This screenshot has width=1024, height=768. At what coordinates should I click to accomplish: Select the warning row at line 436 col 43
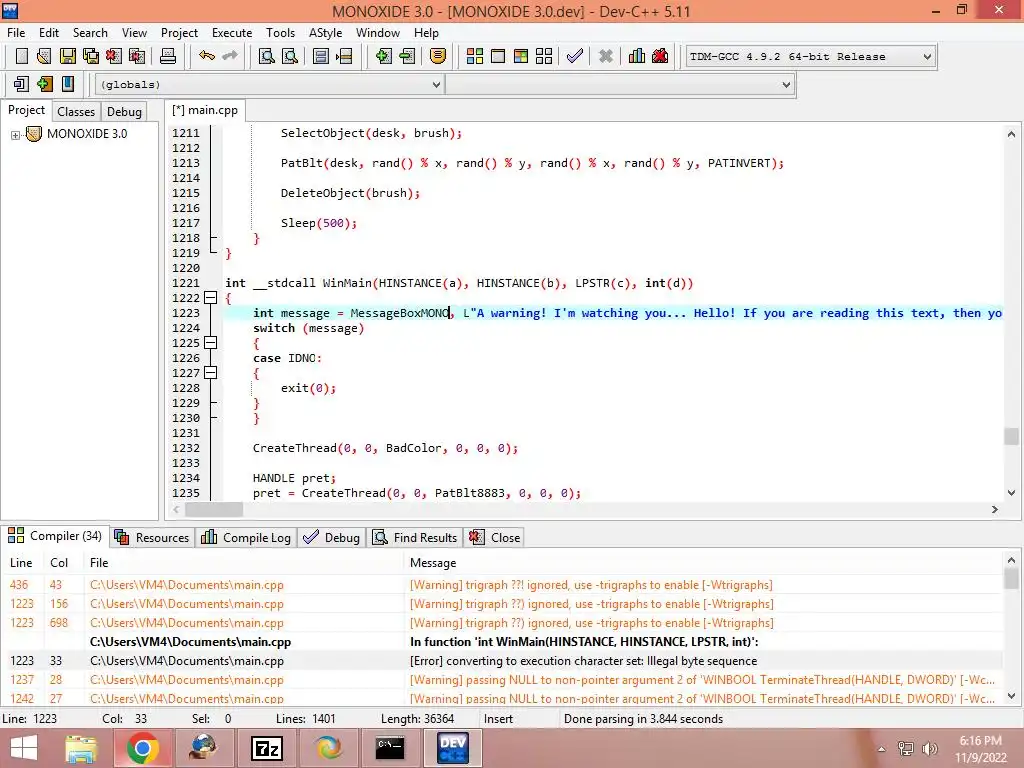[502, 585]
